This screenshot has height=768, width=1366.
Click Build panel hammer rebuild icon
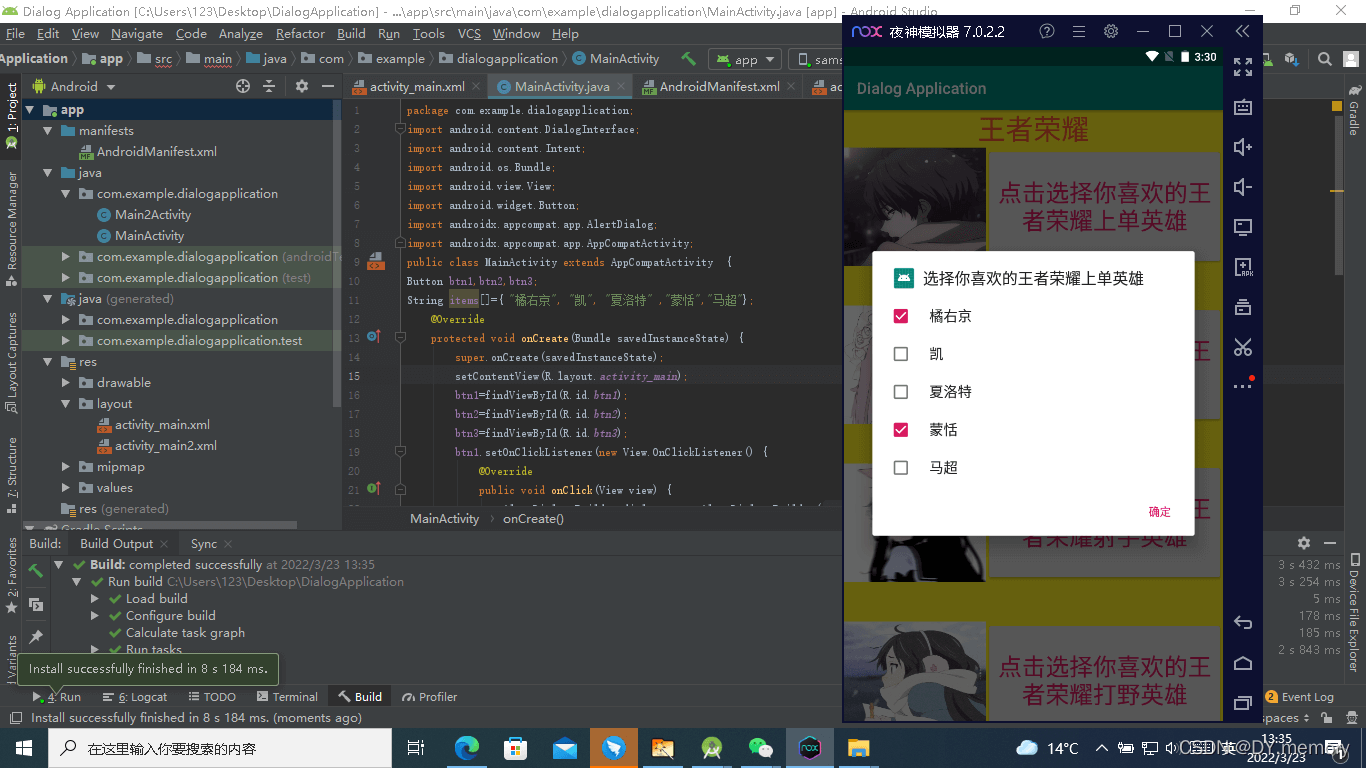point(36,571)
